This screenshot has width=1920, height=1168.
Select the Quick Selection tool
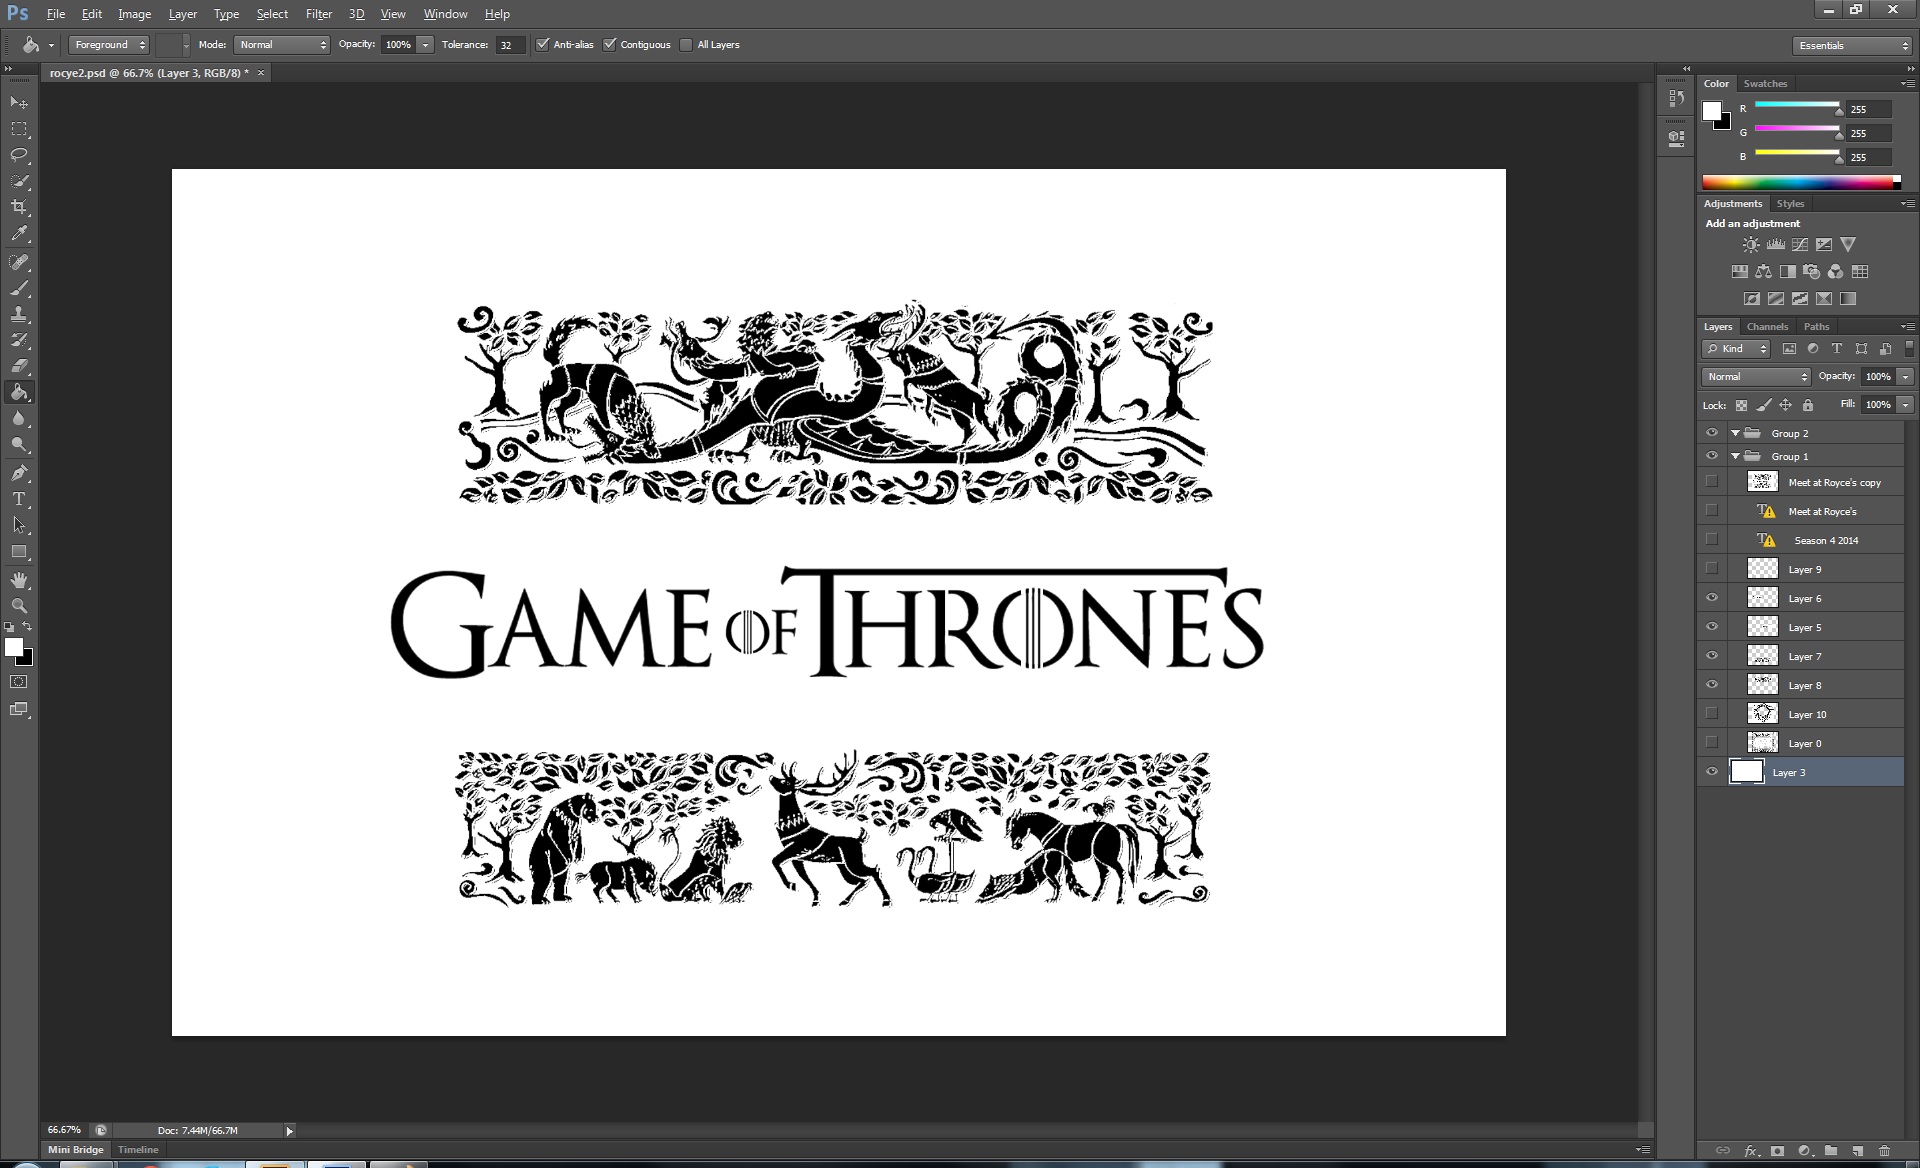pos(19,181)
